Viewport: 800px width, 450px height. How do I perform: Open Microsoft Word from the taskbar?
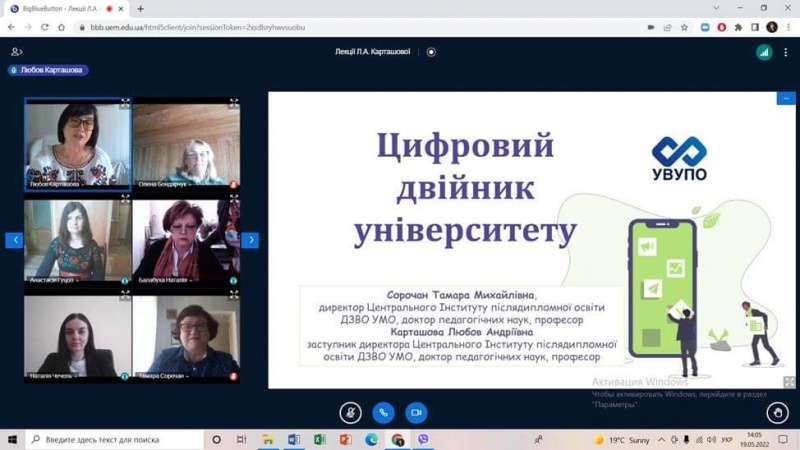point(294,440)
